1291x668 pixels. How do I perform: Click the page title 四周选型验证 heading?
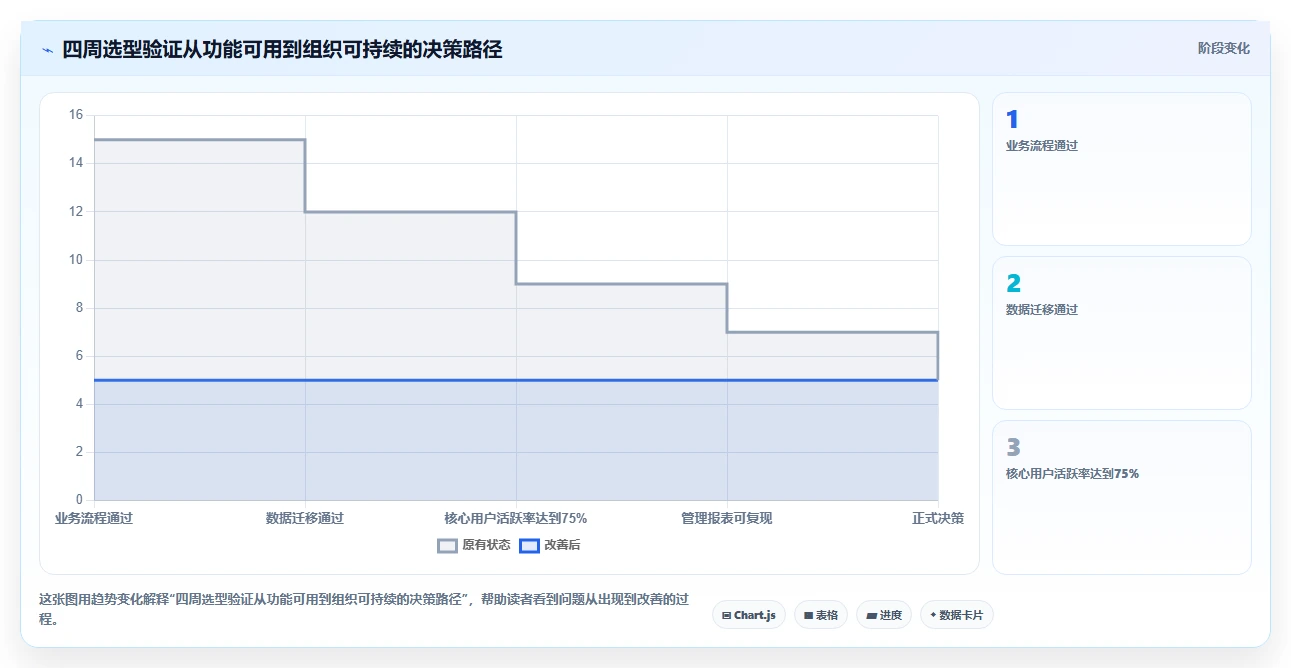pos(282,49)
